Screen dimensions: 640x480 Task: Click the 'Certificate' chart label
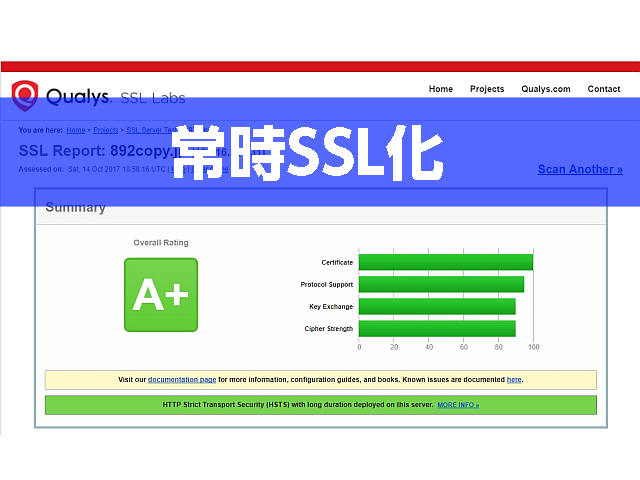tap(337, 262)
